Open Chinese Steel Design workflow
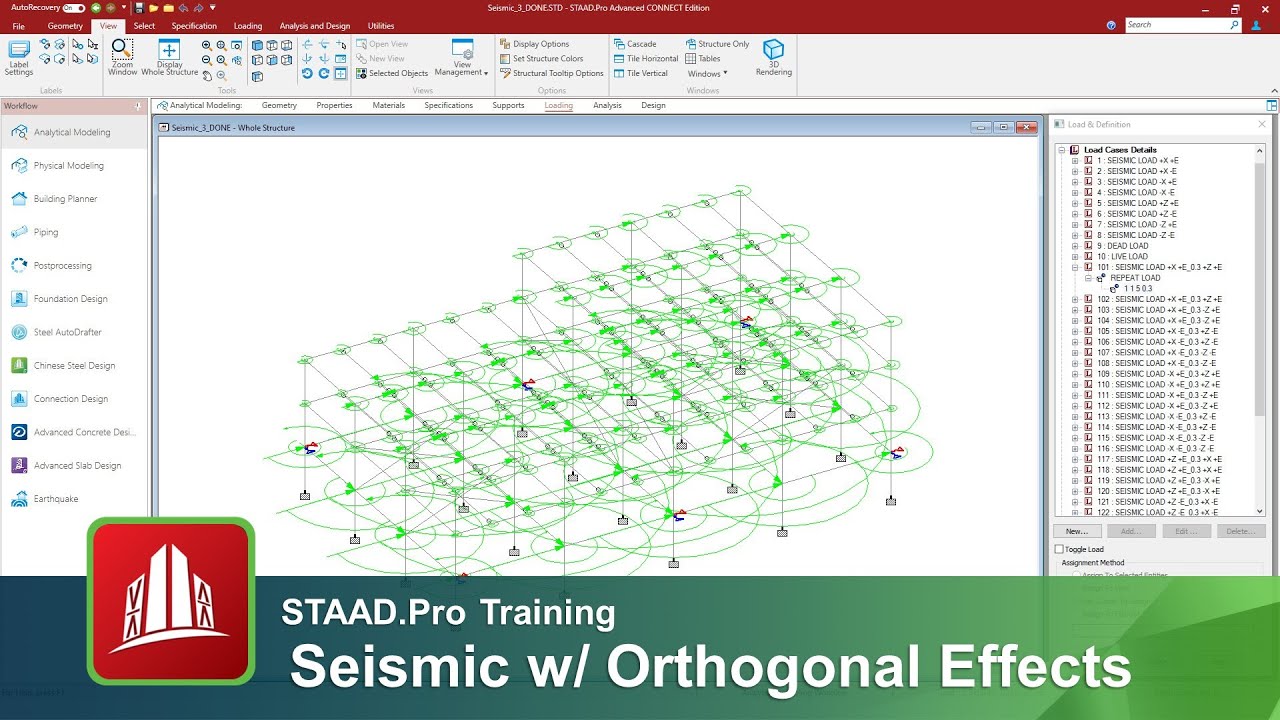 click(75, 366)
